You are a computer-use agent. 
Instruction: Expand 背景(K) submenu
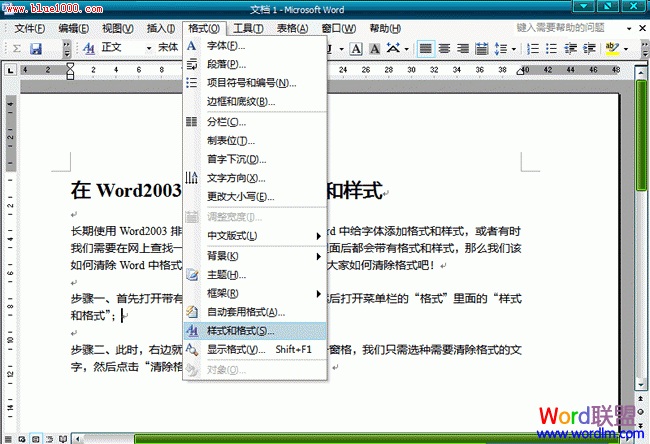(255, 256)
